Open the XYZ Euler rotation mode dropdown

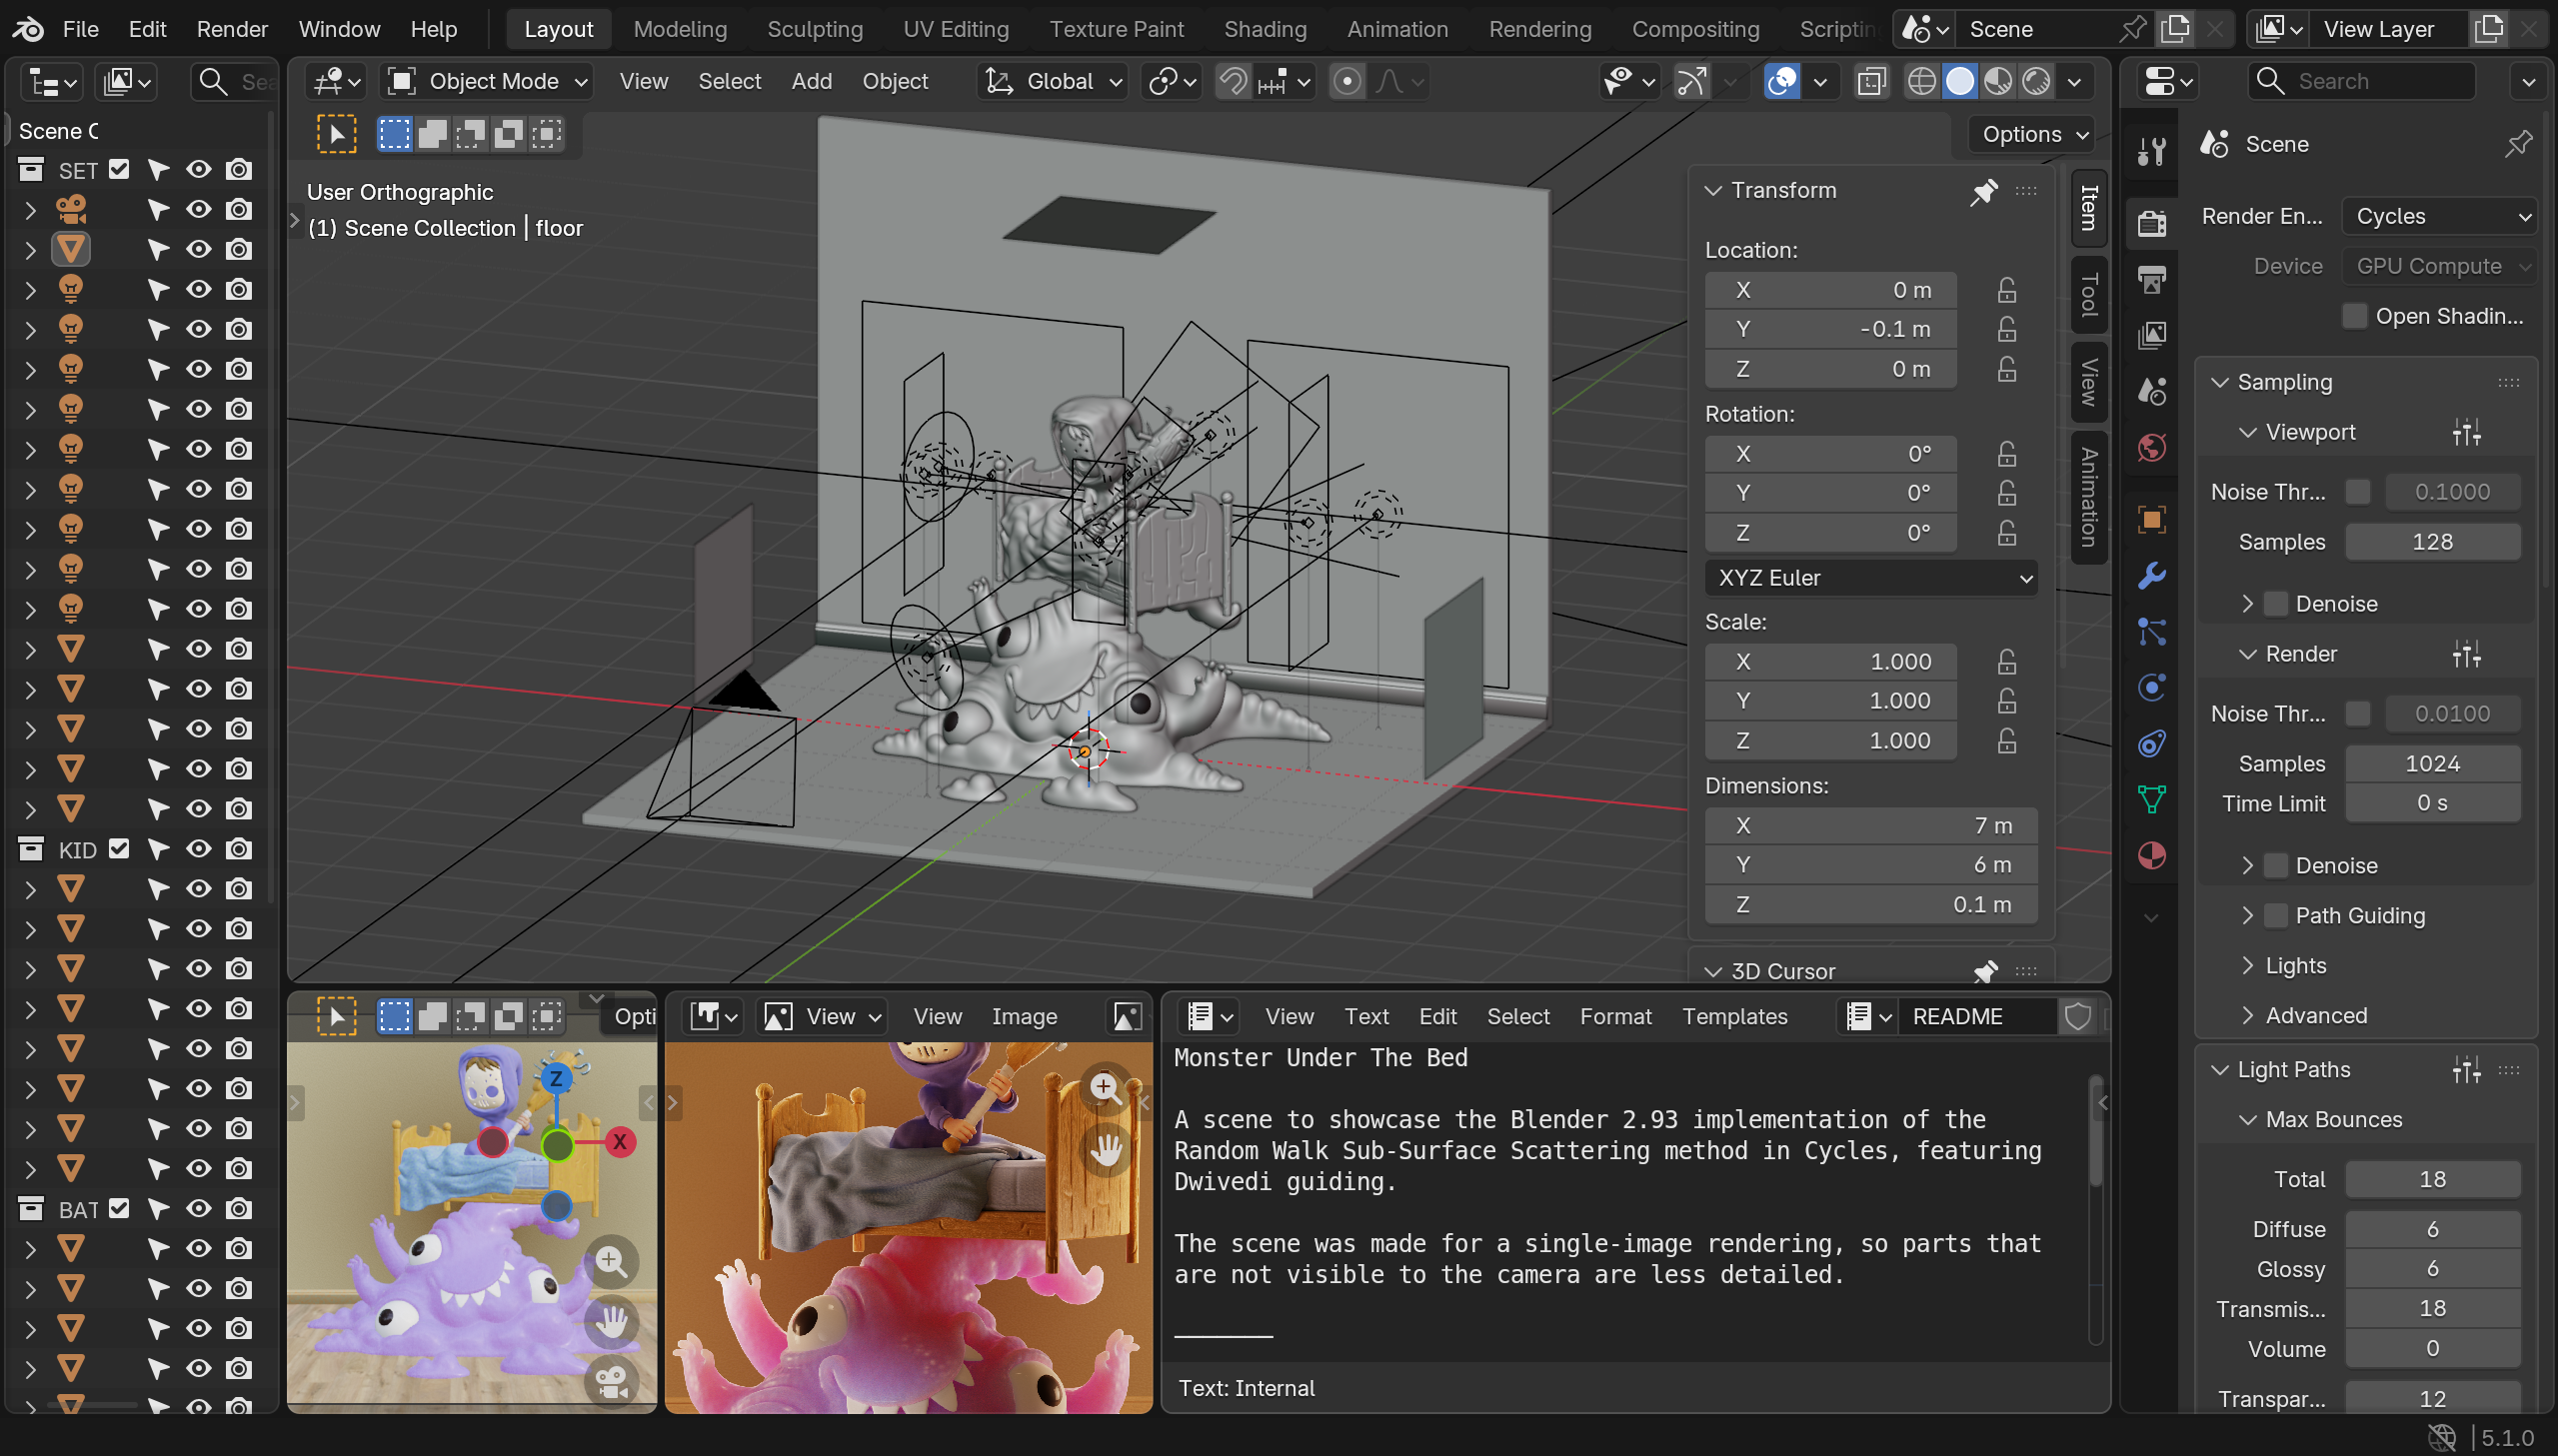1871,578
